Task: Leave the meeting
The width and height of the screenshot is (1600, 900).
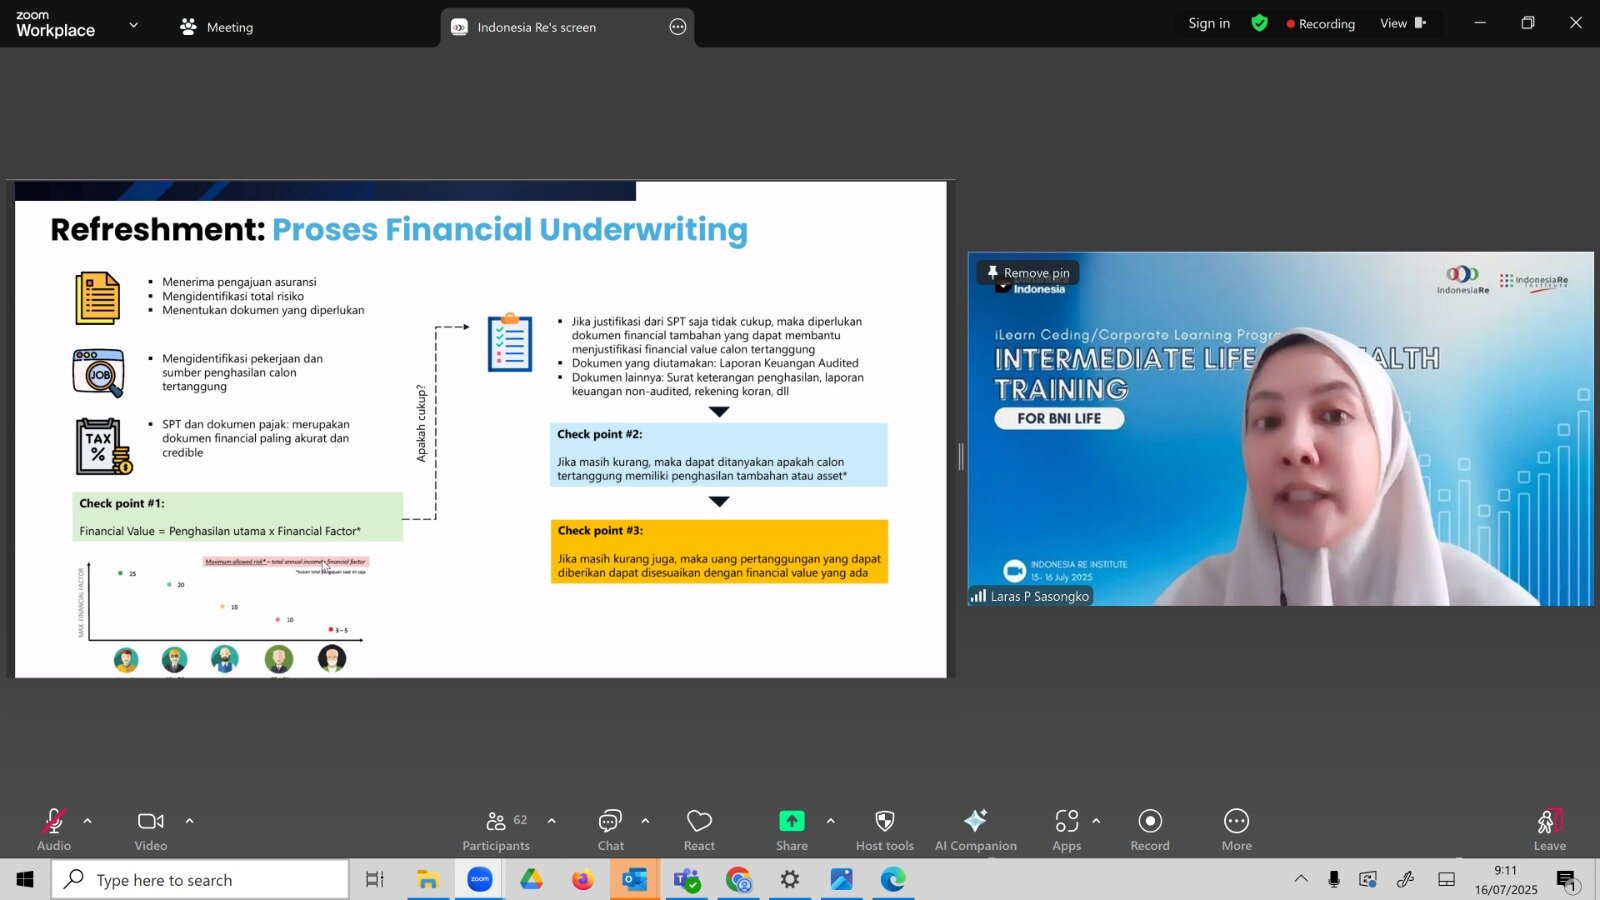Action: click(x=1549, y=831)
